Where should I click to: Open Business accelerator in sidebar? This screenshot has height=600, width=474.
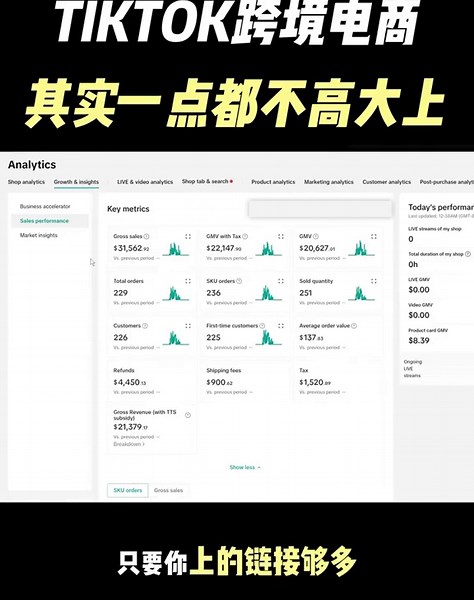[45, 206]
